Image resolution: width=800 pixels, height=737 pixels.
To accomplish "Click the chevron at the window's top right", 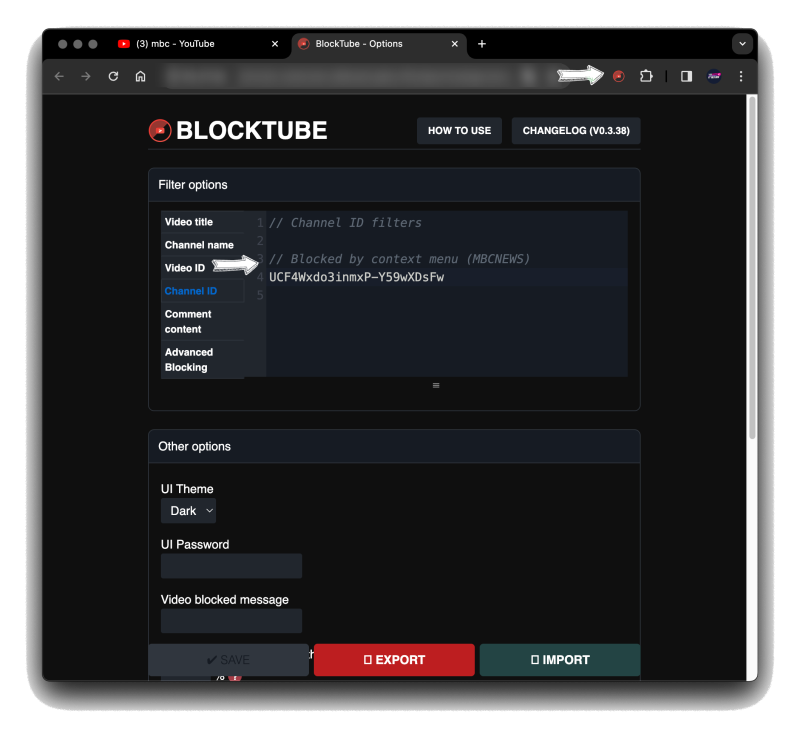I will tap(742, 43).
